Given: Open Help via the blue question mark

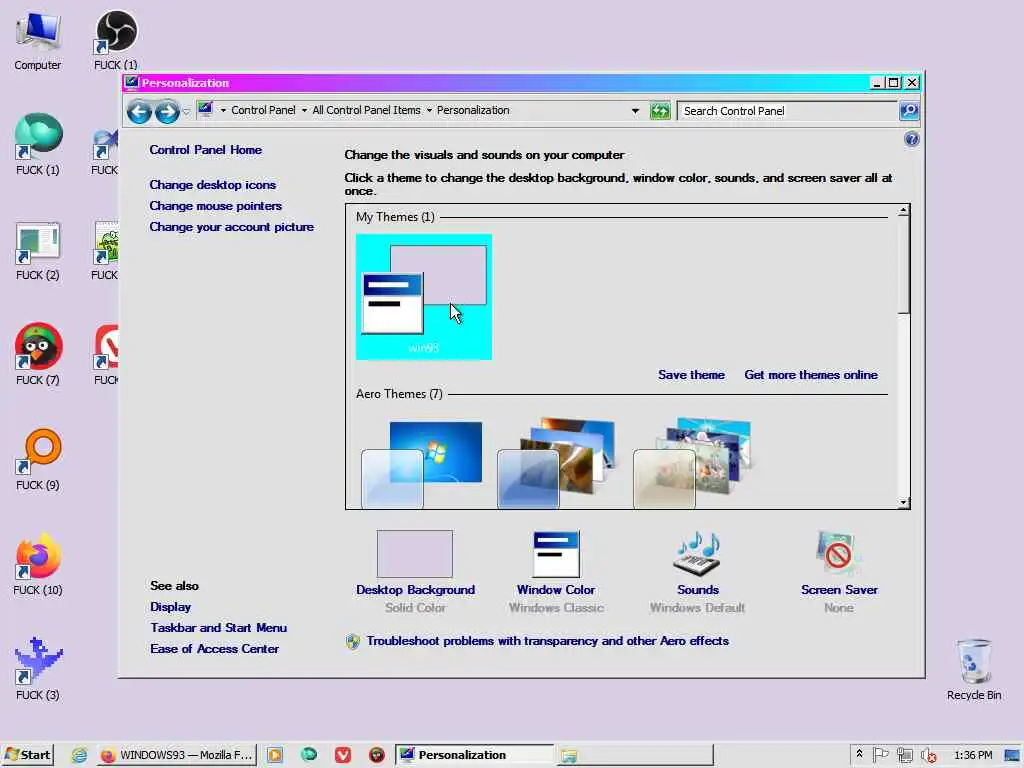Looking at the screenshot, I should (911, 139).
